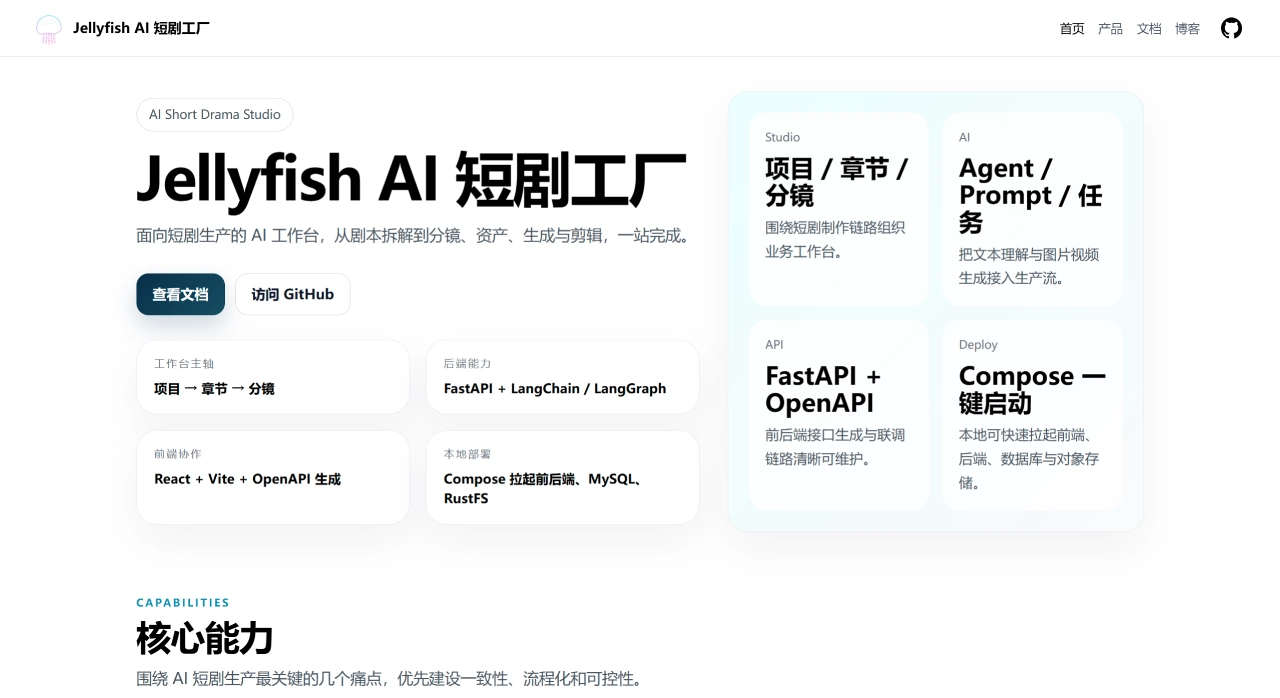Click the Studio 项目 / 章节 / 分镜 card
The width and height of the screenshot is (1280, 698).
839,209
